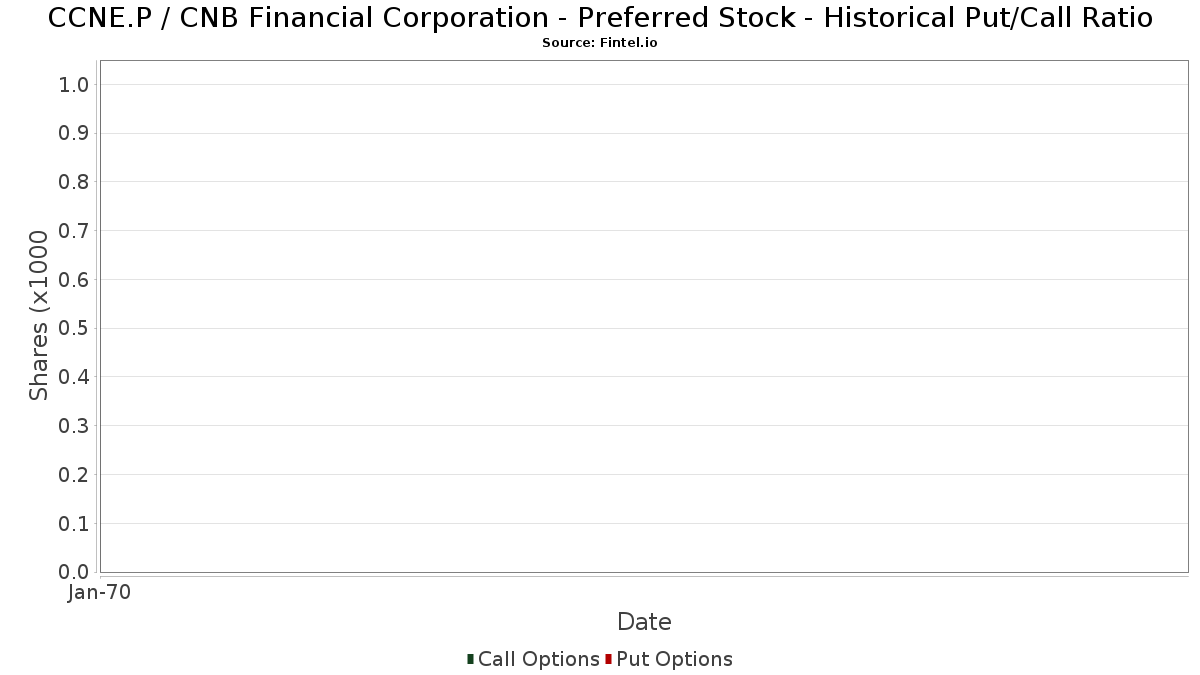Screen dimensions: 1200x675
Task: Click the Jan-70 x-axis tick label
Action: point(99,592)
